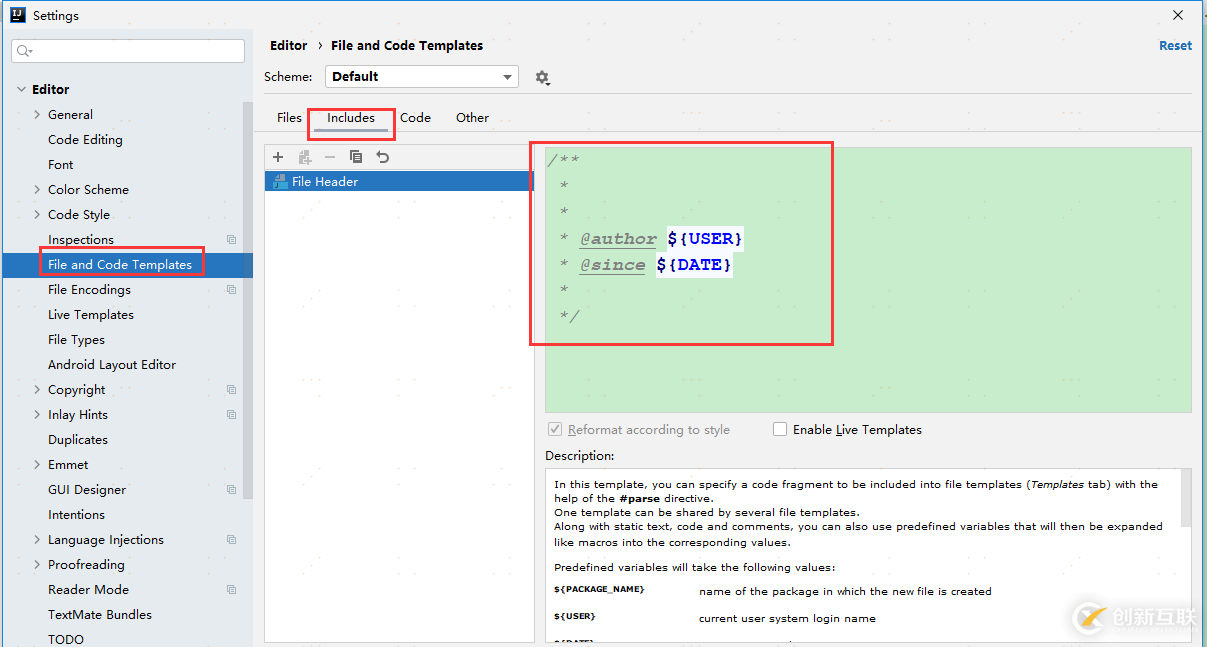Expand the Language Injections node arrow

click(38, 540)
